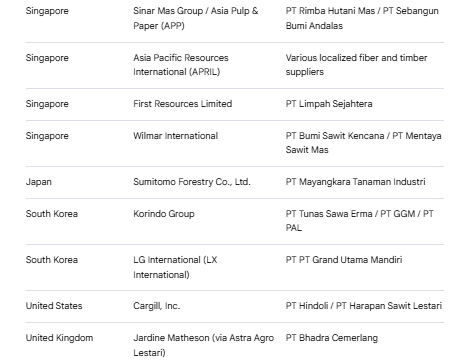Click 'Various localized fiber and timber suppliers'

click(x=356, y=65)
